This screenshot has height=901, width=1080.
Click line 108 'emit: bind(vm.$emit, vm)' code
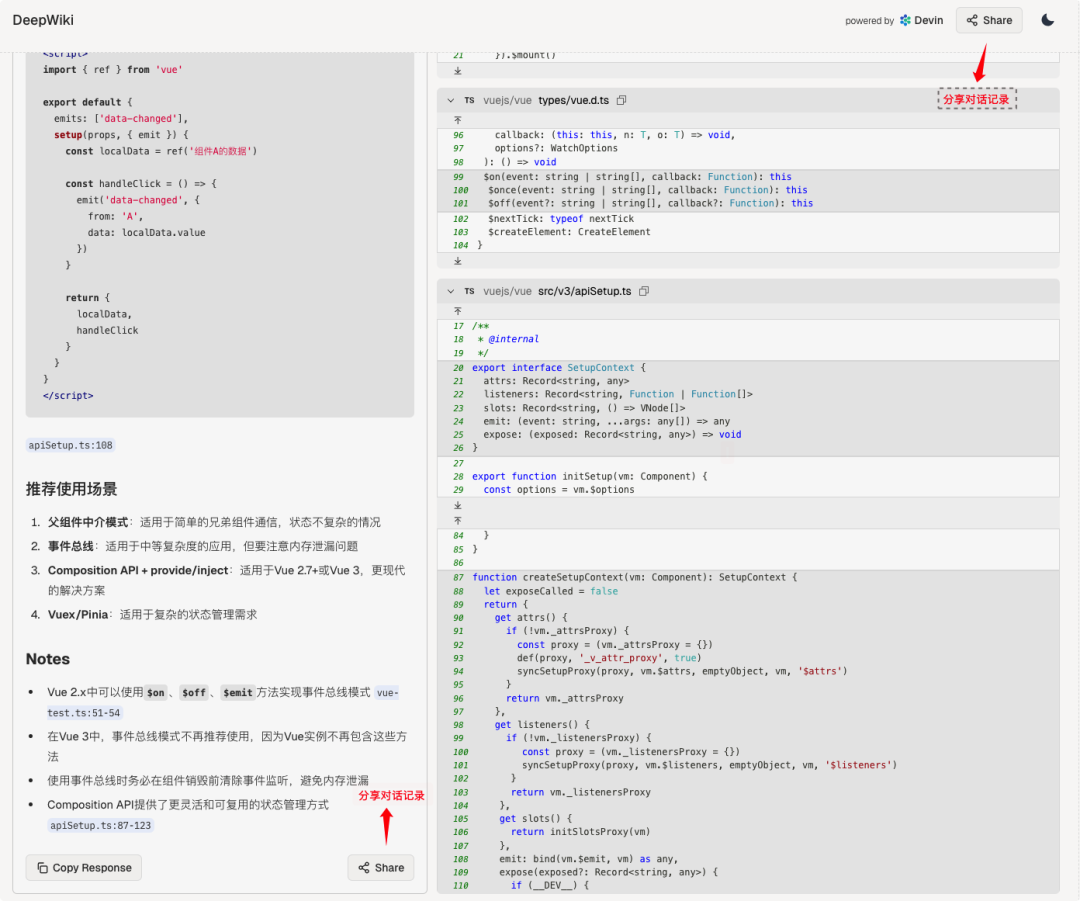click(x=589, y=859)
